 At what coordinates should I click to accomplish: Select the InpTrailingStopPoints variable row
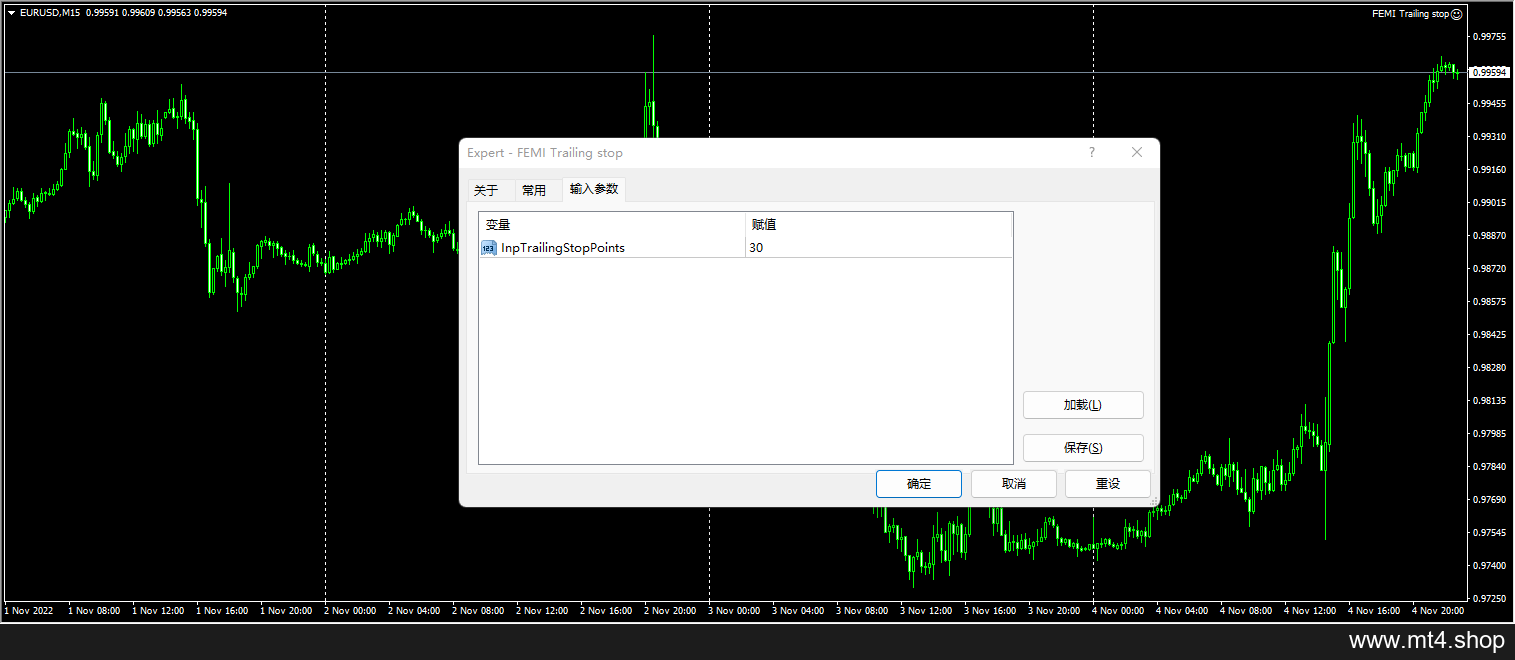(746, 247)
